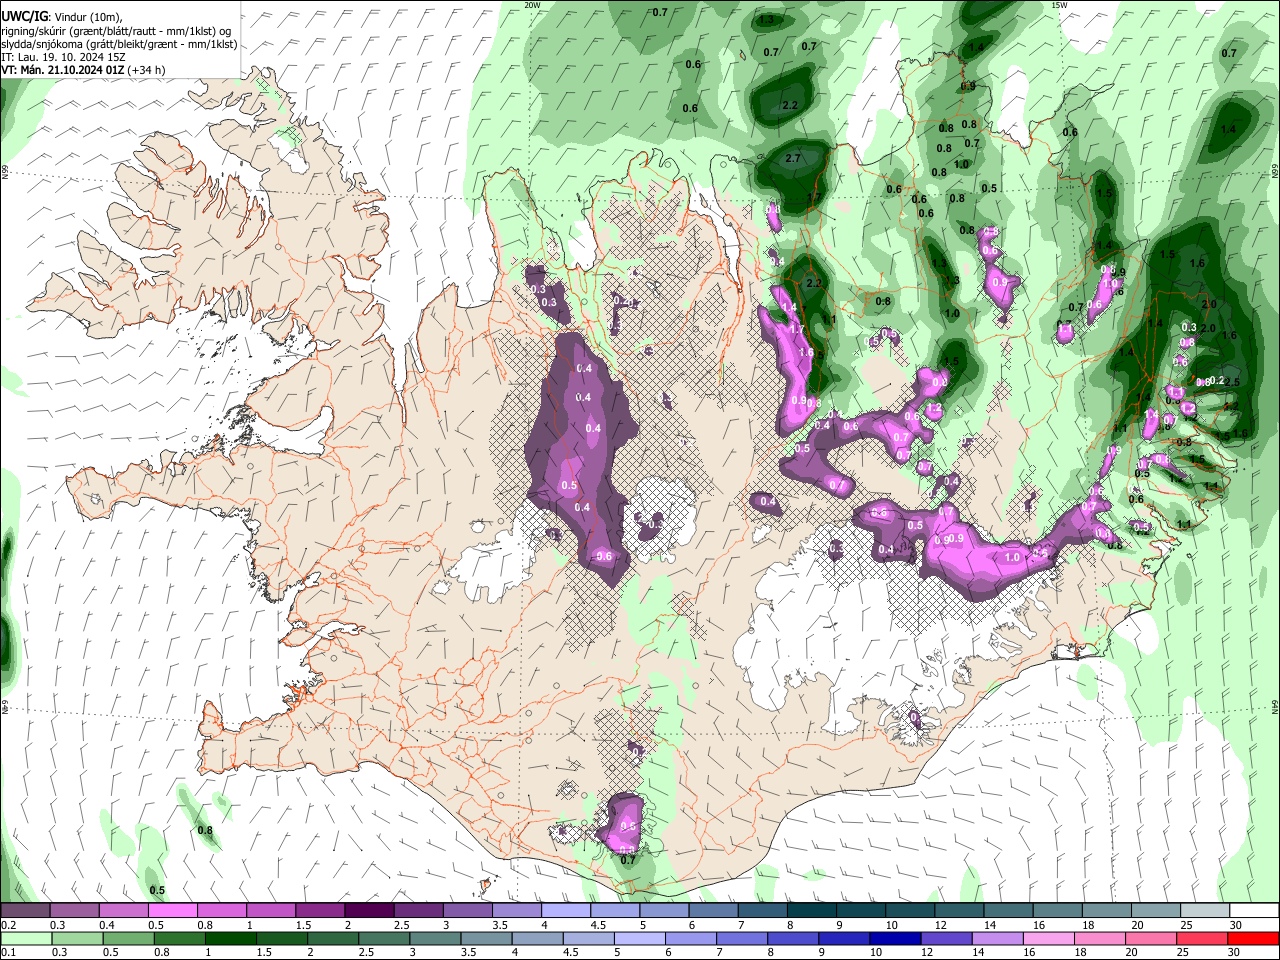Click the dark teal 8 snow legend swatch
Viewport: 1280px width, 960px height.
[810, 911]
